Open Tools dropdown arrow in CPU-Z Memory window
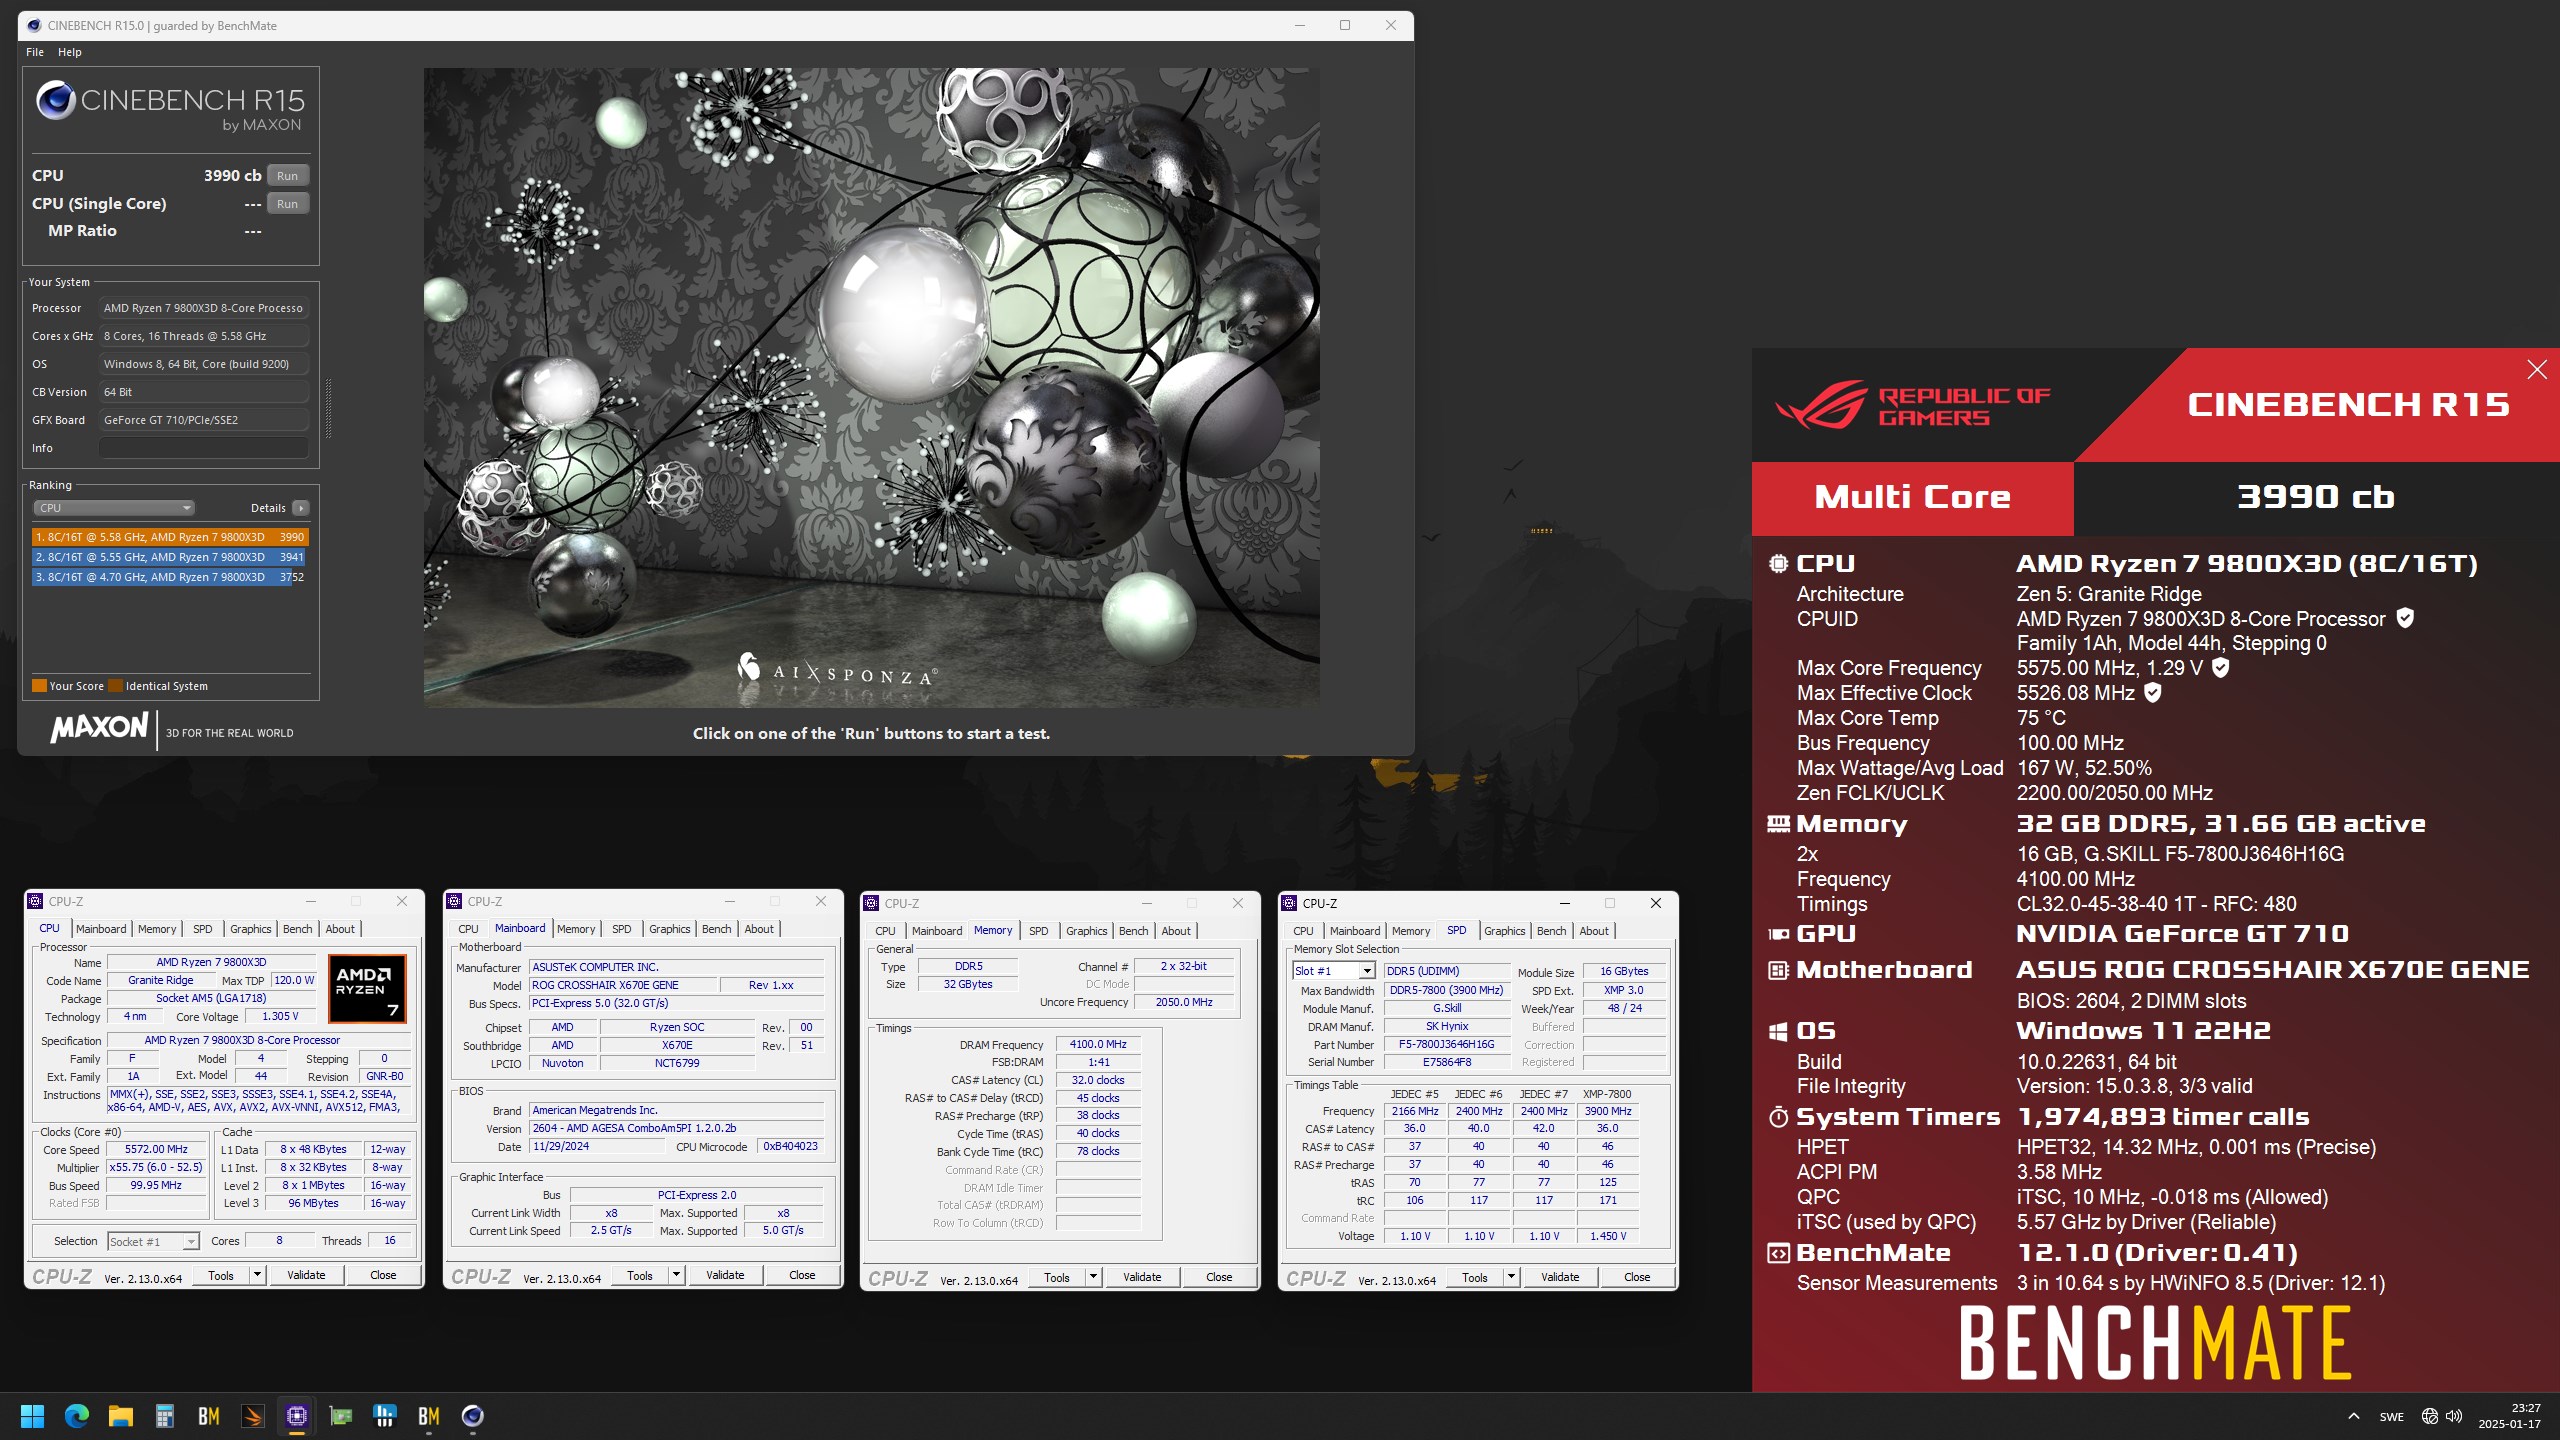The image size is (2560, 1440). click(1093, 1277)
